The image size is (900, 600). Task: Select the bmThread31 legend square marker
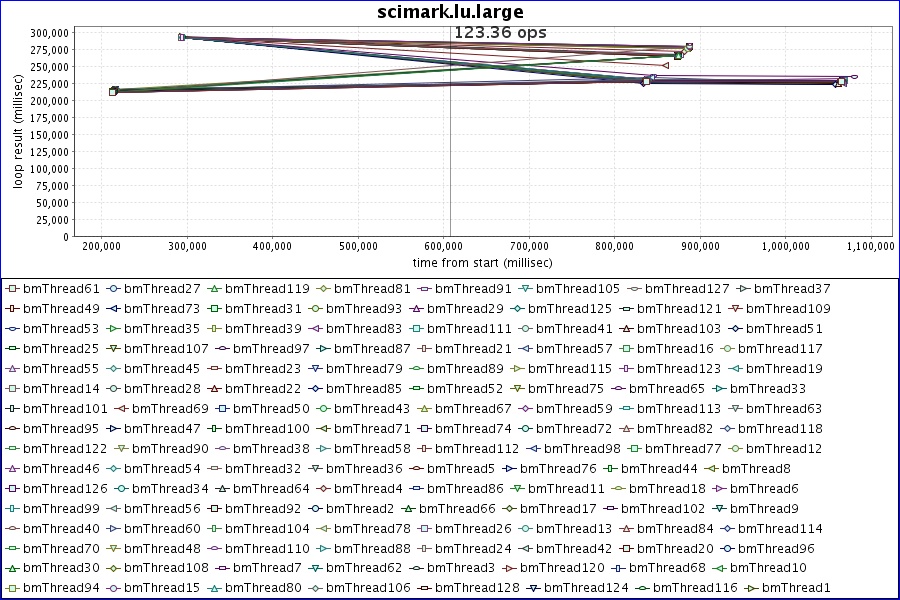coord(214,308)
